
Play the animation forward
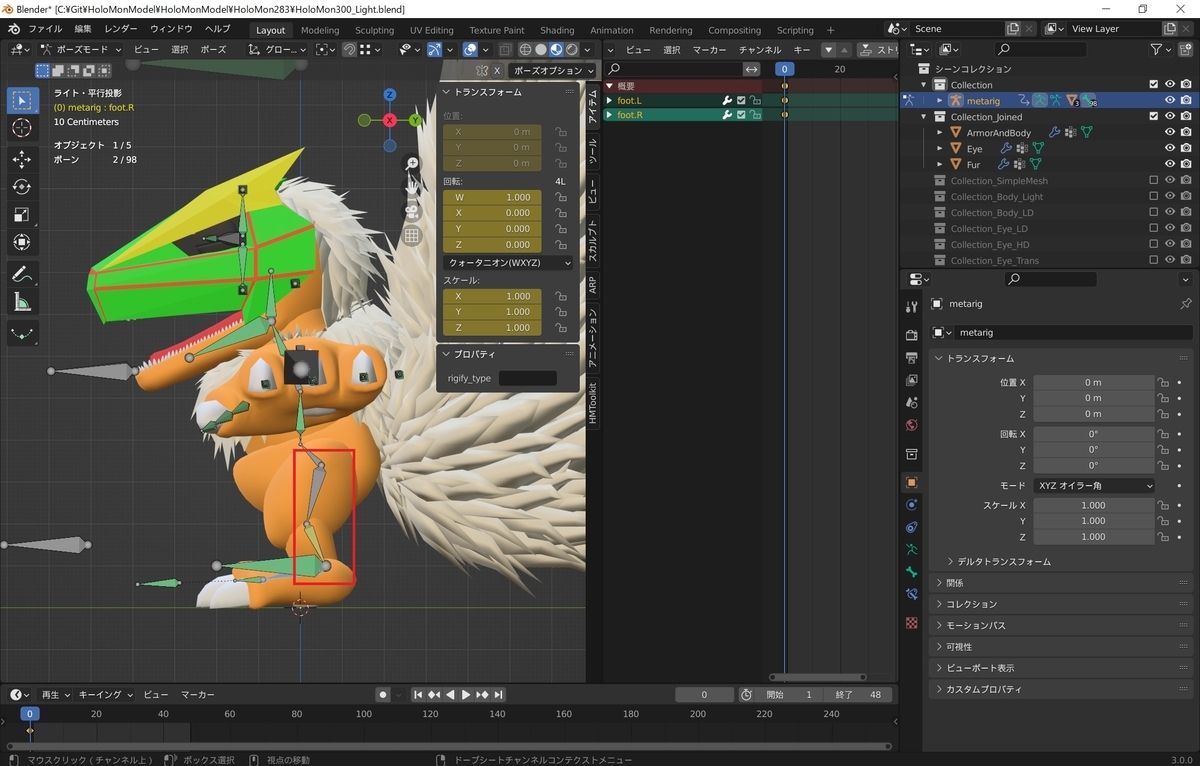pos(466,695)
